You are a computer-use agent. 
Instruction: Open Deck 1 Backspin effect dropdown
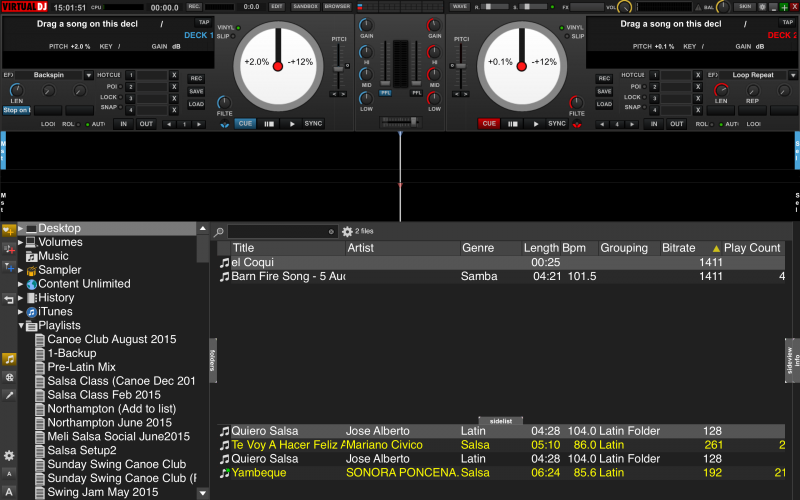click(88, 75)
